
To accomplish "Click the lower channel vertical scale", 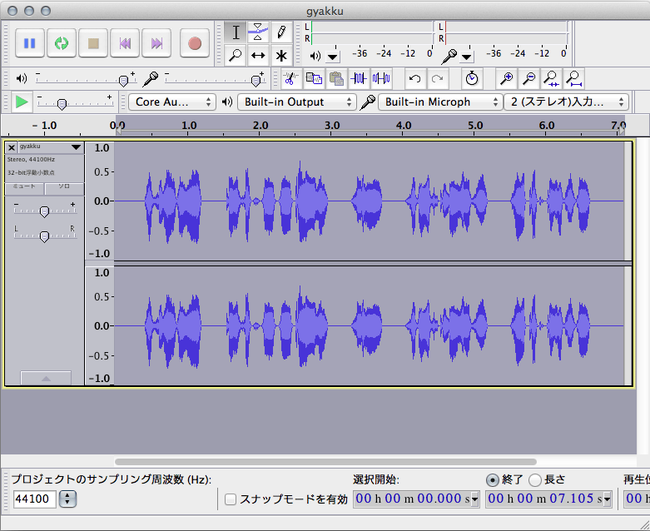I will (99, 326).
